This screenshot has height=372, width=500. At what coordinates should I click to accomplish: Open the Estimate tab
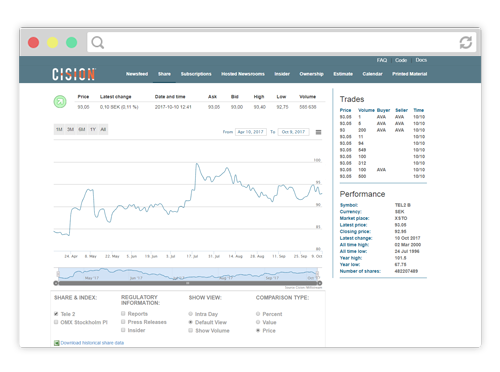click(x=343, y=74)
